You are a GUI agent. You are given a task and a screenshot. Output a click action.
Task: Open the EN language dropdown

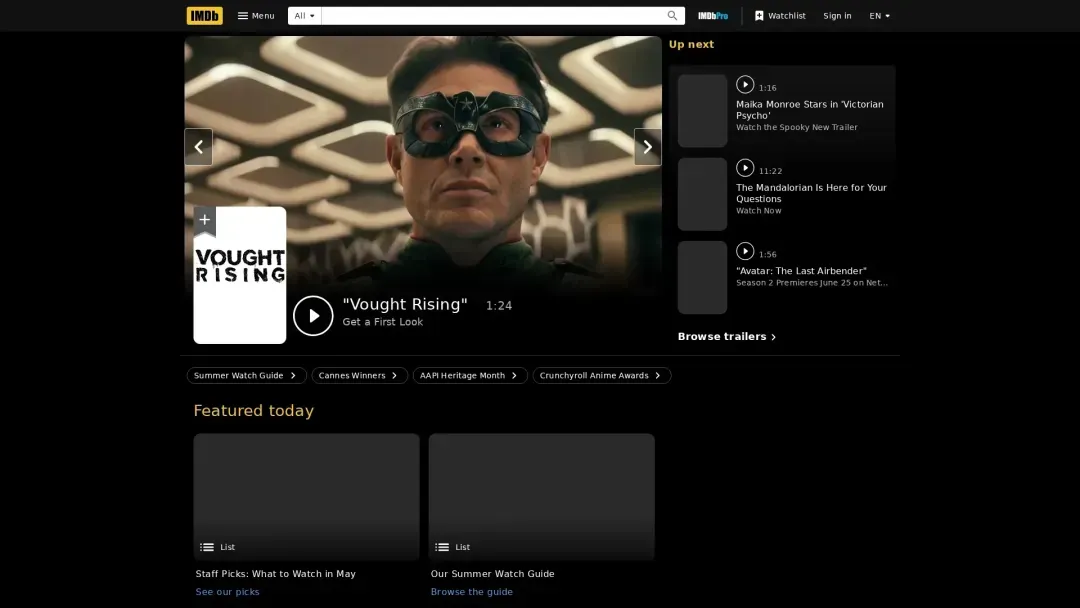pyautogui.click(x=880, y=15)
